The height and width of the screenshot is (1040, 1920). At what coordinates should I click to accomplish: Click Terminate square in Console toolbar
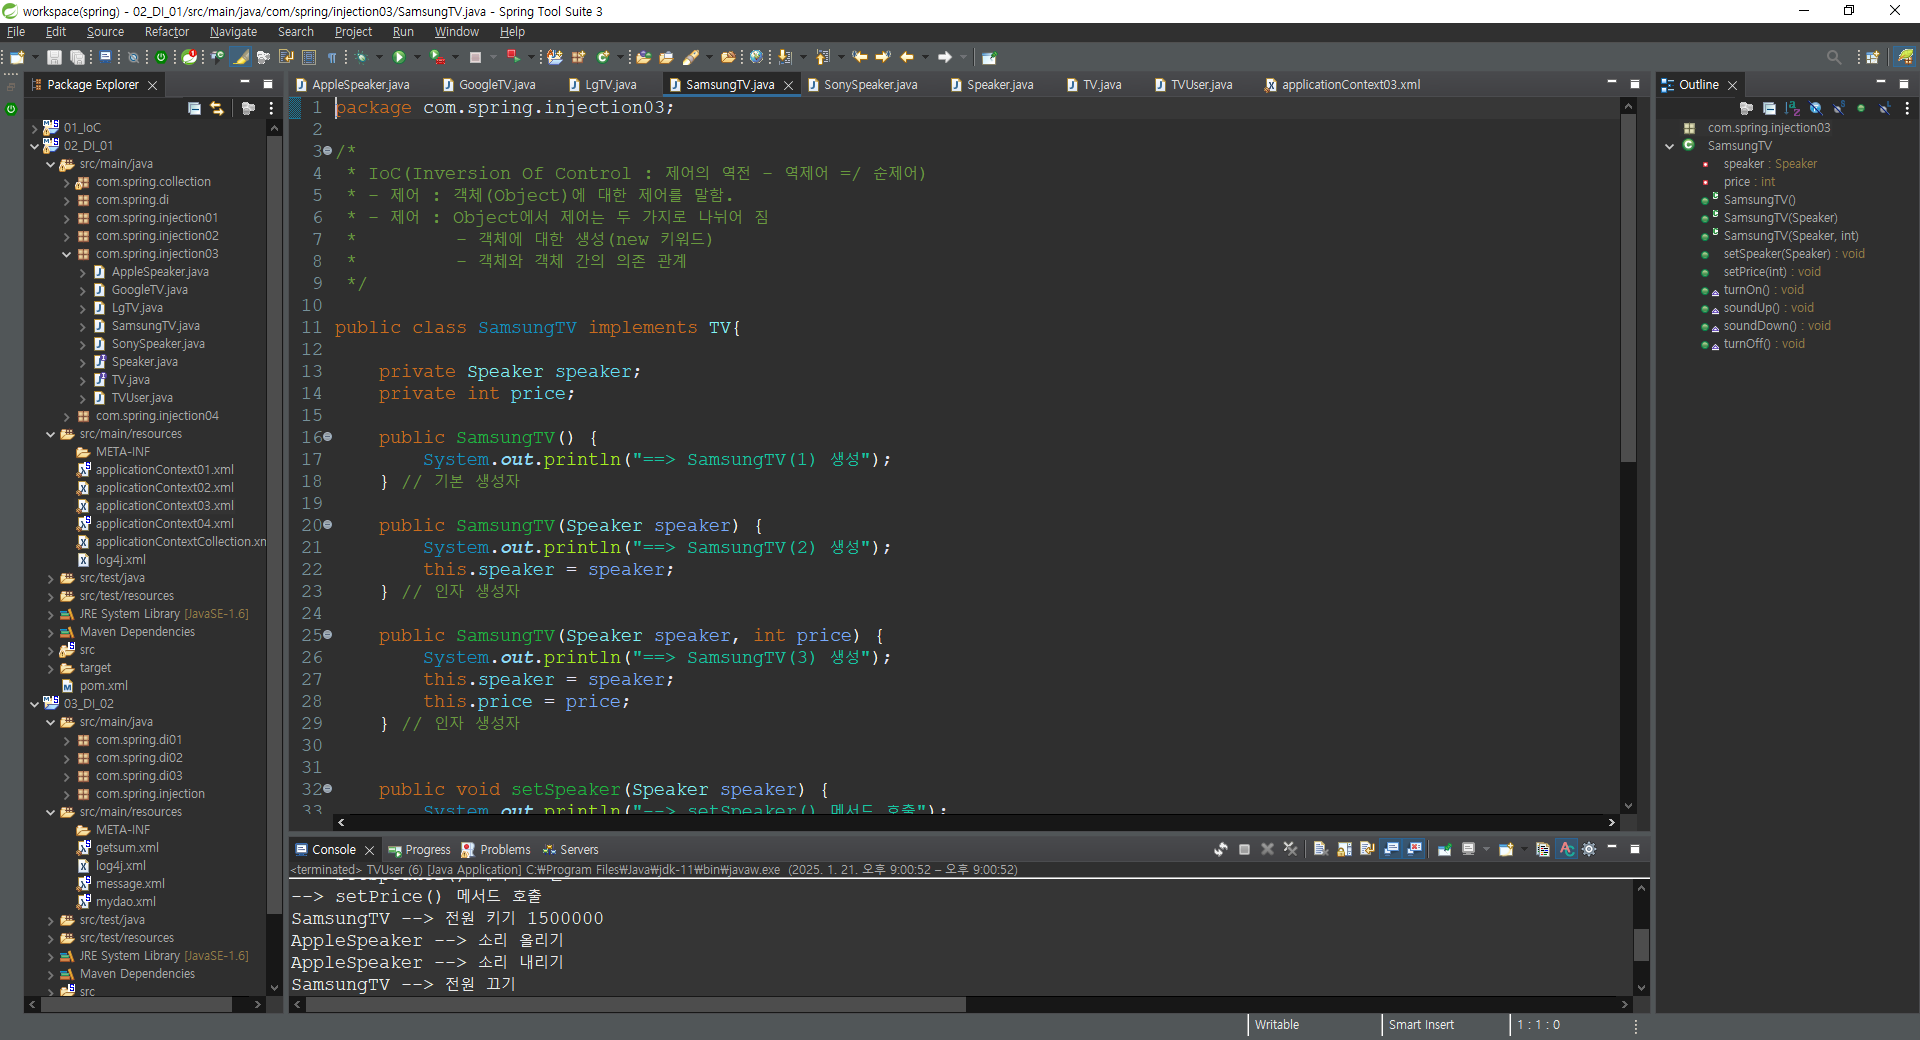pos(1244,849)
